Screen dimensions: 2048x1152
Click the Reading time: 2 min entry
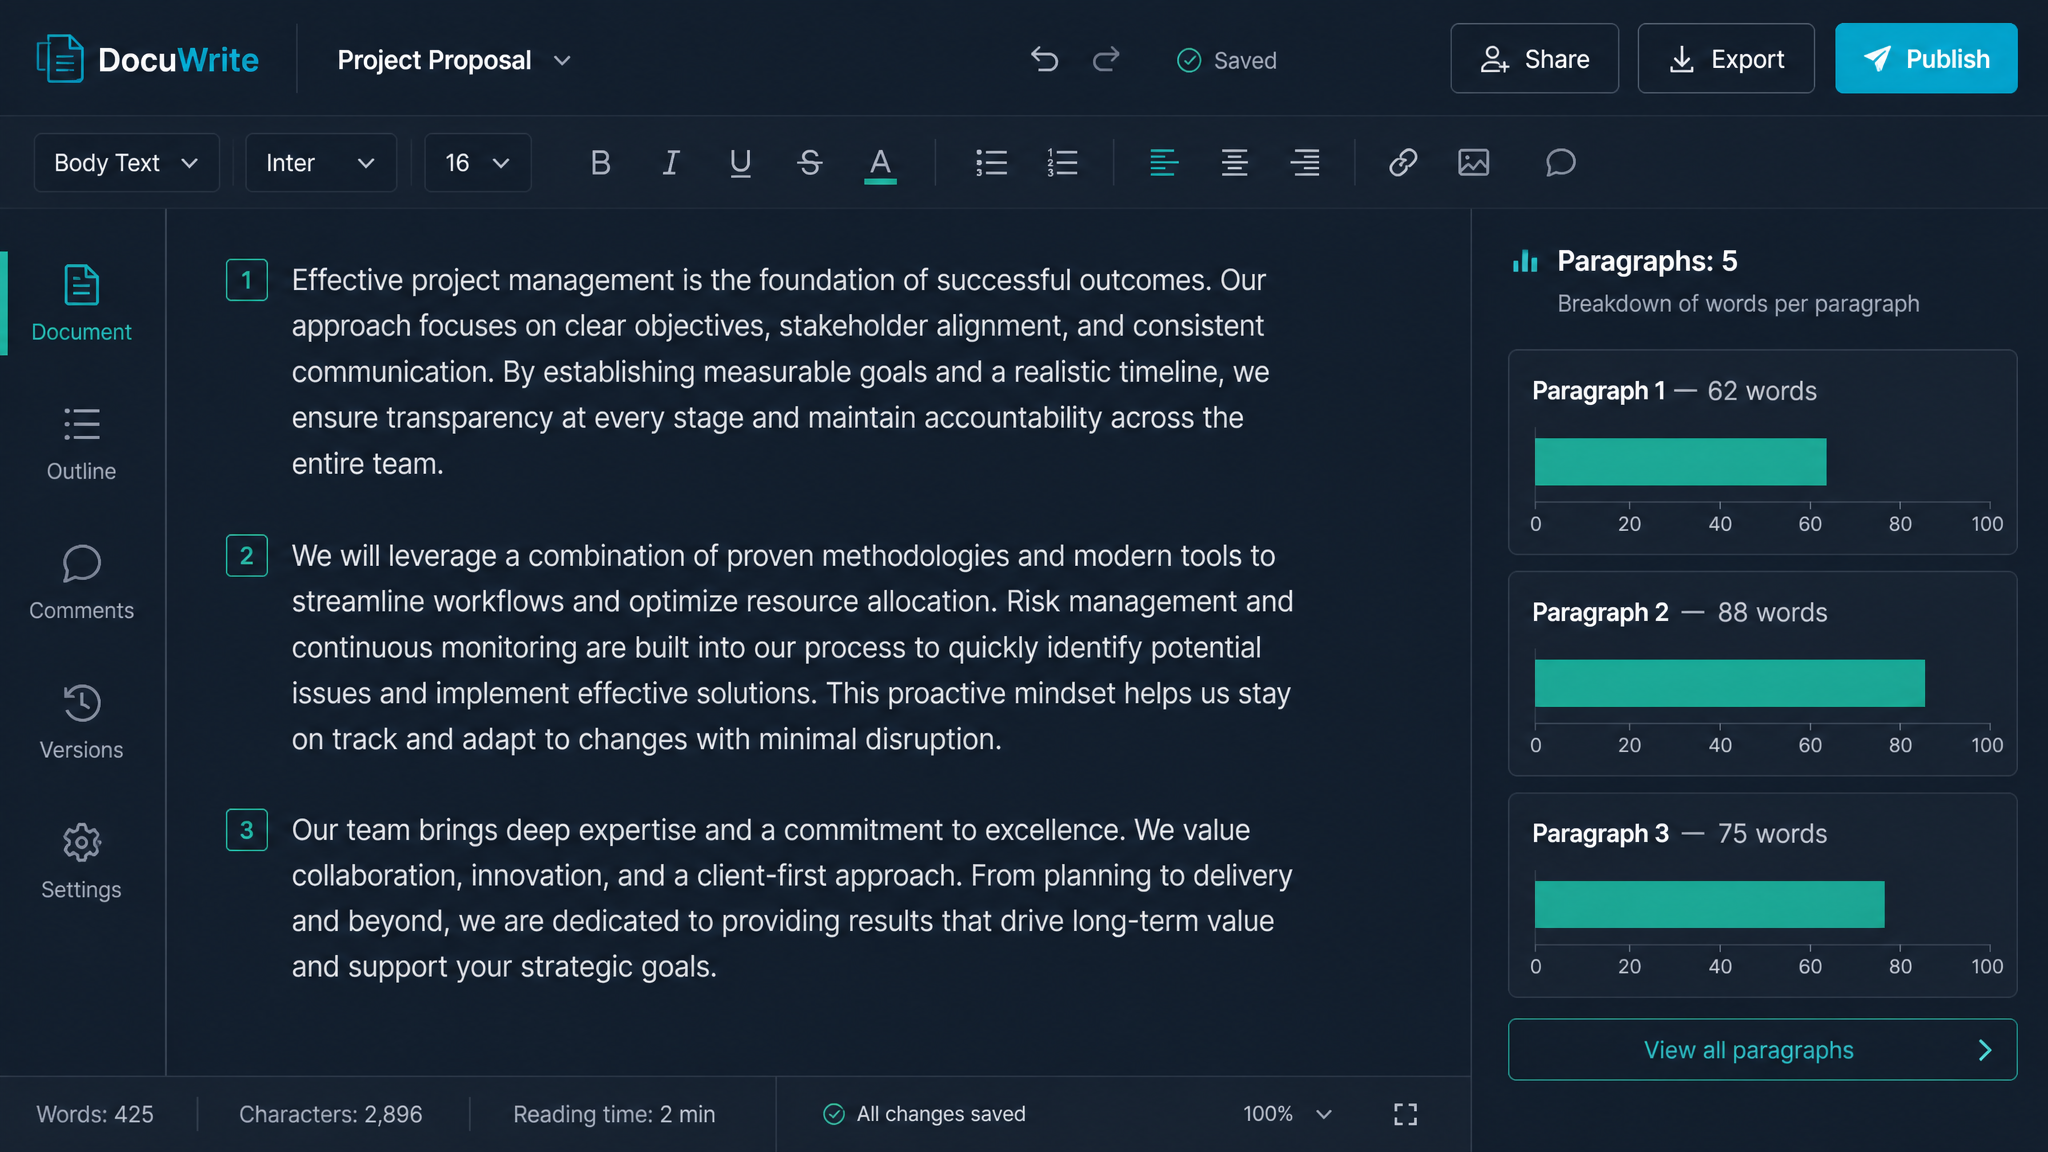click(x=614, y=1114)
